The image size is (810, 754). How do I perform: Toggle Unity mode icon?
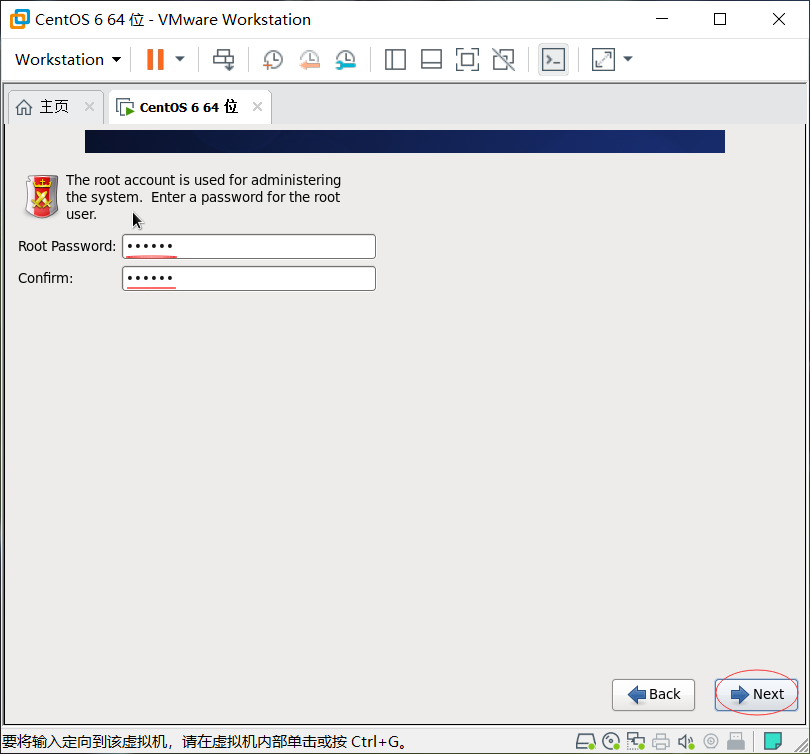click(503, 59)
